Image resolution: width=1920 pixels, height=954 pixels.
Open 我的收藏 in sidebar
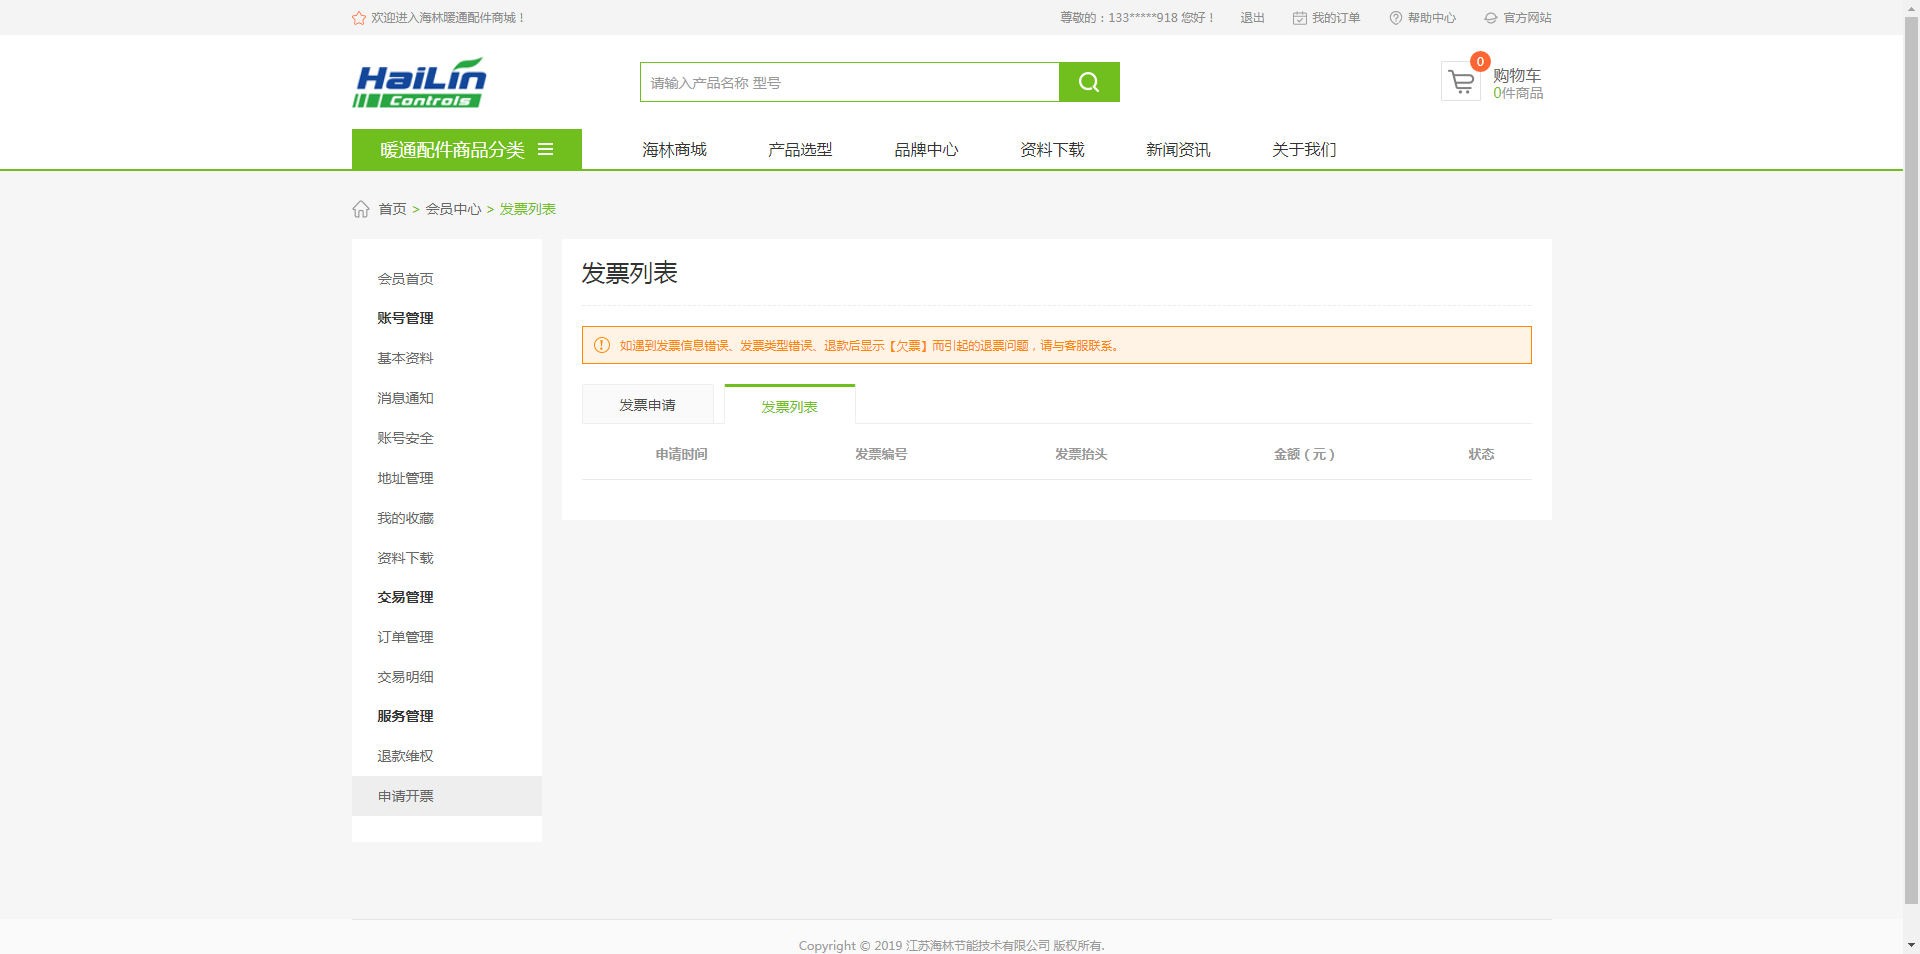point(405,518)
